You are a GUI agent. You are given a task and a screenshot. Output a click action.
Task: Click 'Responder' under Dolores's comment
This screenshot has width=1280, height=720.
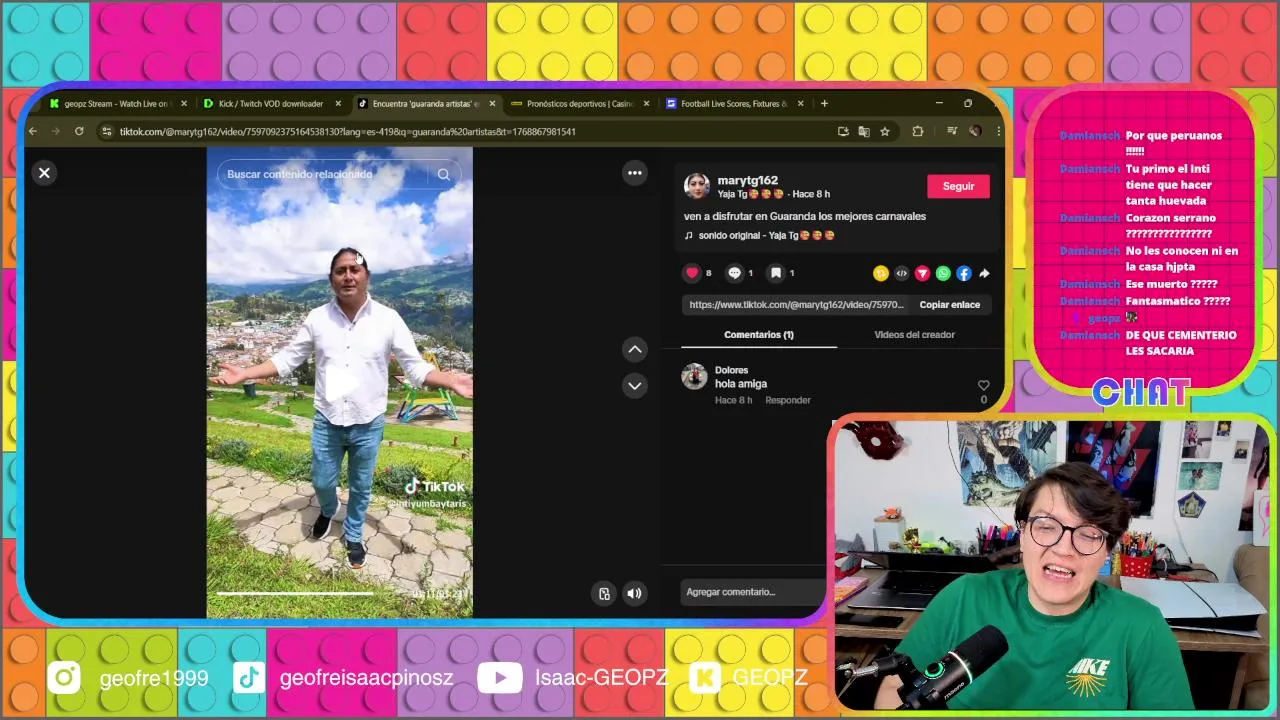pyautogui.click(x=788, y=400)
